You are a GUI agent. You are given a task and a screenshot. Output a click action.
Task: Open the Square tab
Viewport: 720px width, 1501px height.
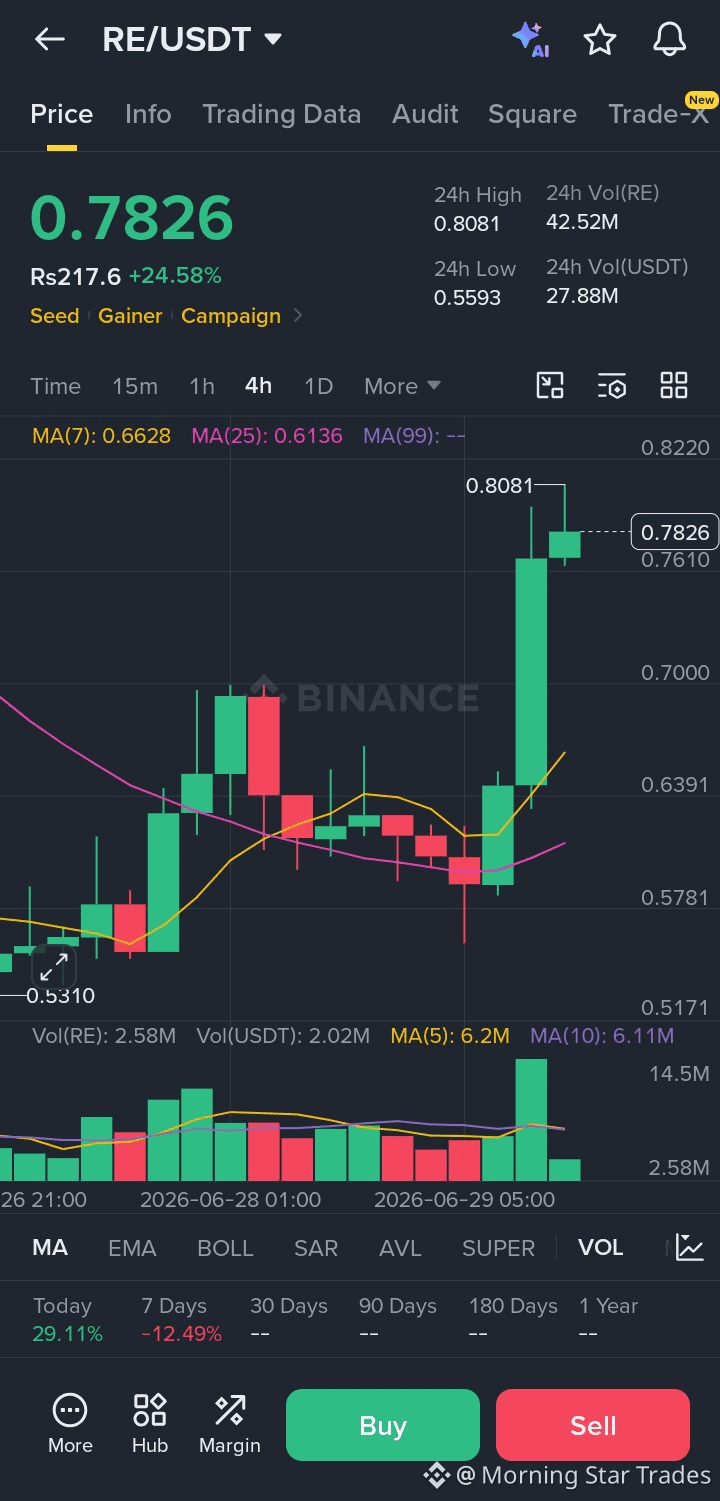(x=532, y=114)
